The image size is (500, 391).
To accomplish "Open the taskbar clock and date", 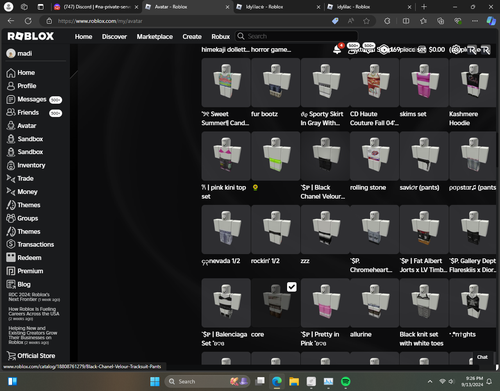I will [472, 381].
